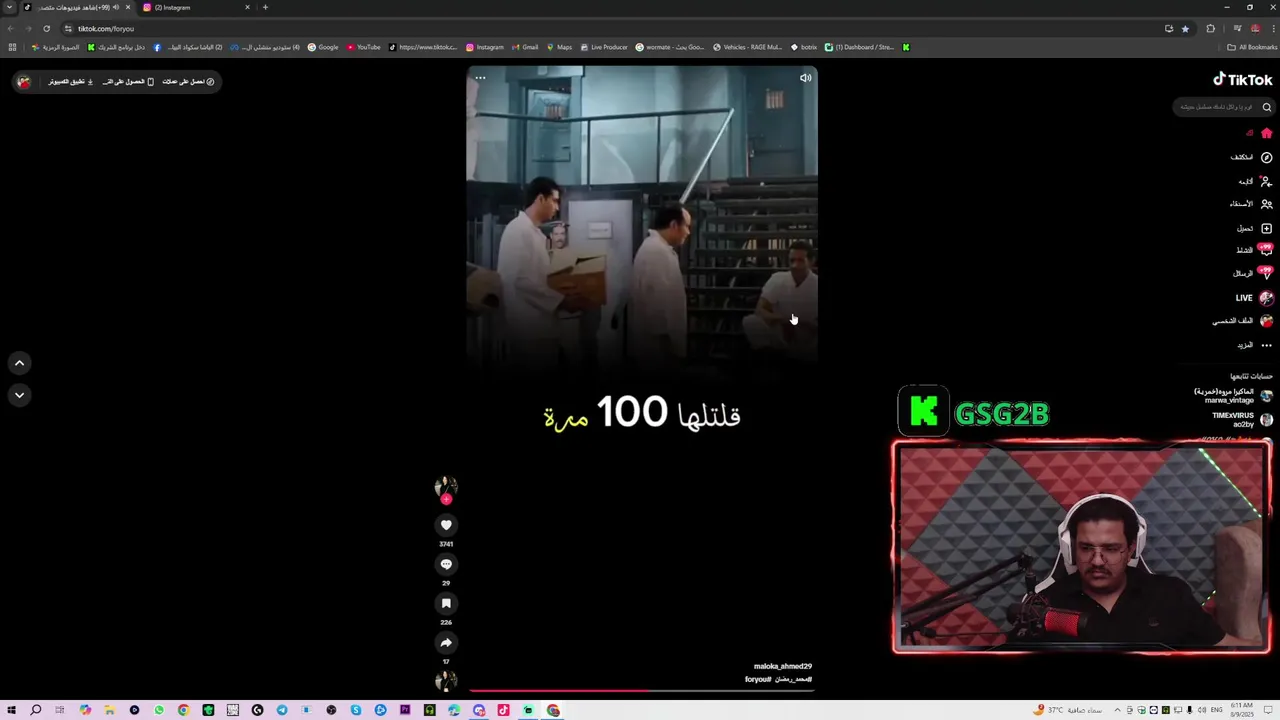
Task: Save the video with bookmark icon
Action: [x=446, y=603]
